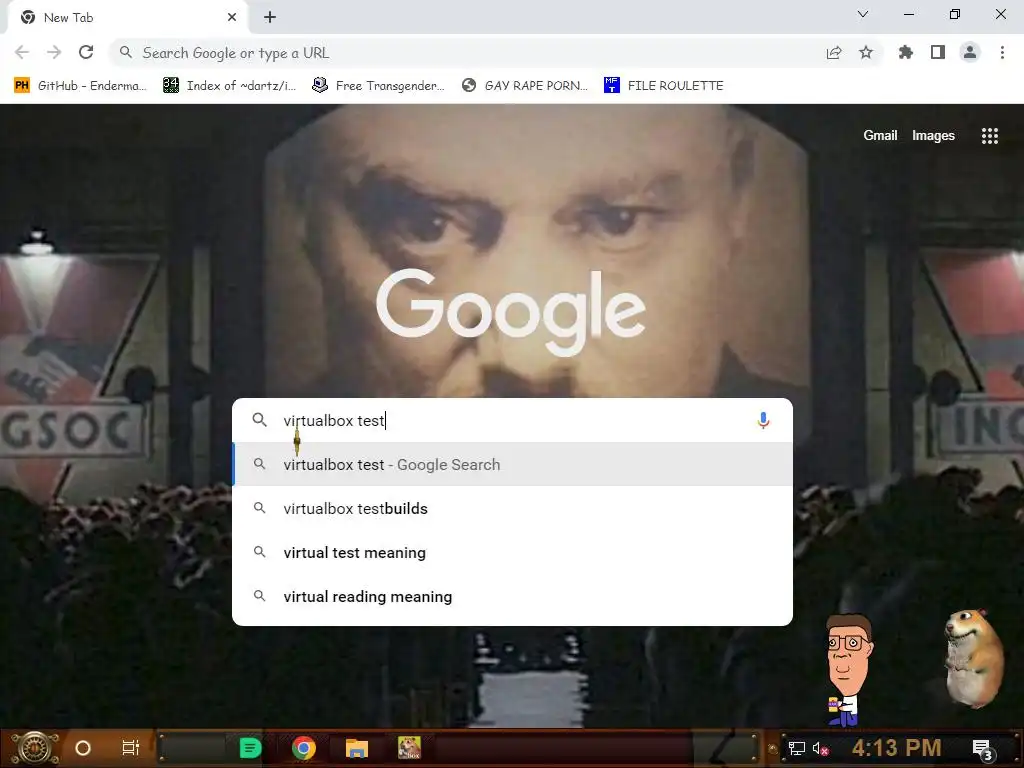Close the New Tab tab
This screenshot has height=768, width=1024.
[x=232, y=18]
